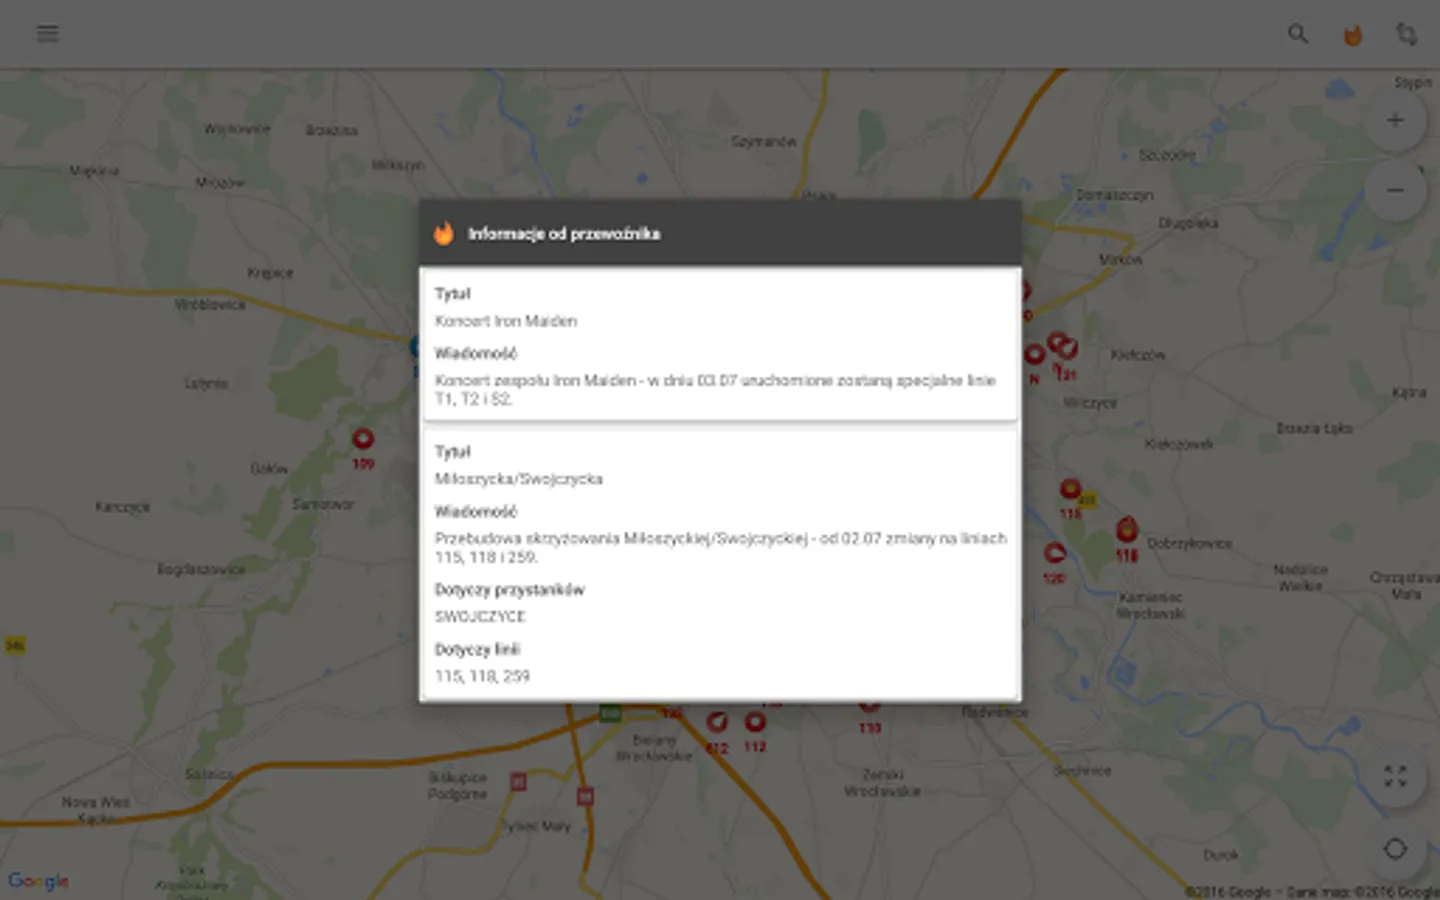Center map on my location icon
Image resolution: width=1440 pixels, height=900 pixels.
pos(1395,849)
